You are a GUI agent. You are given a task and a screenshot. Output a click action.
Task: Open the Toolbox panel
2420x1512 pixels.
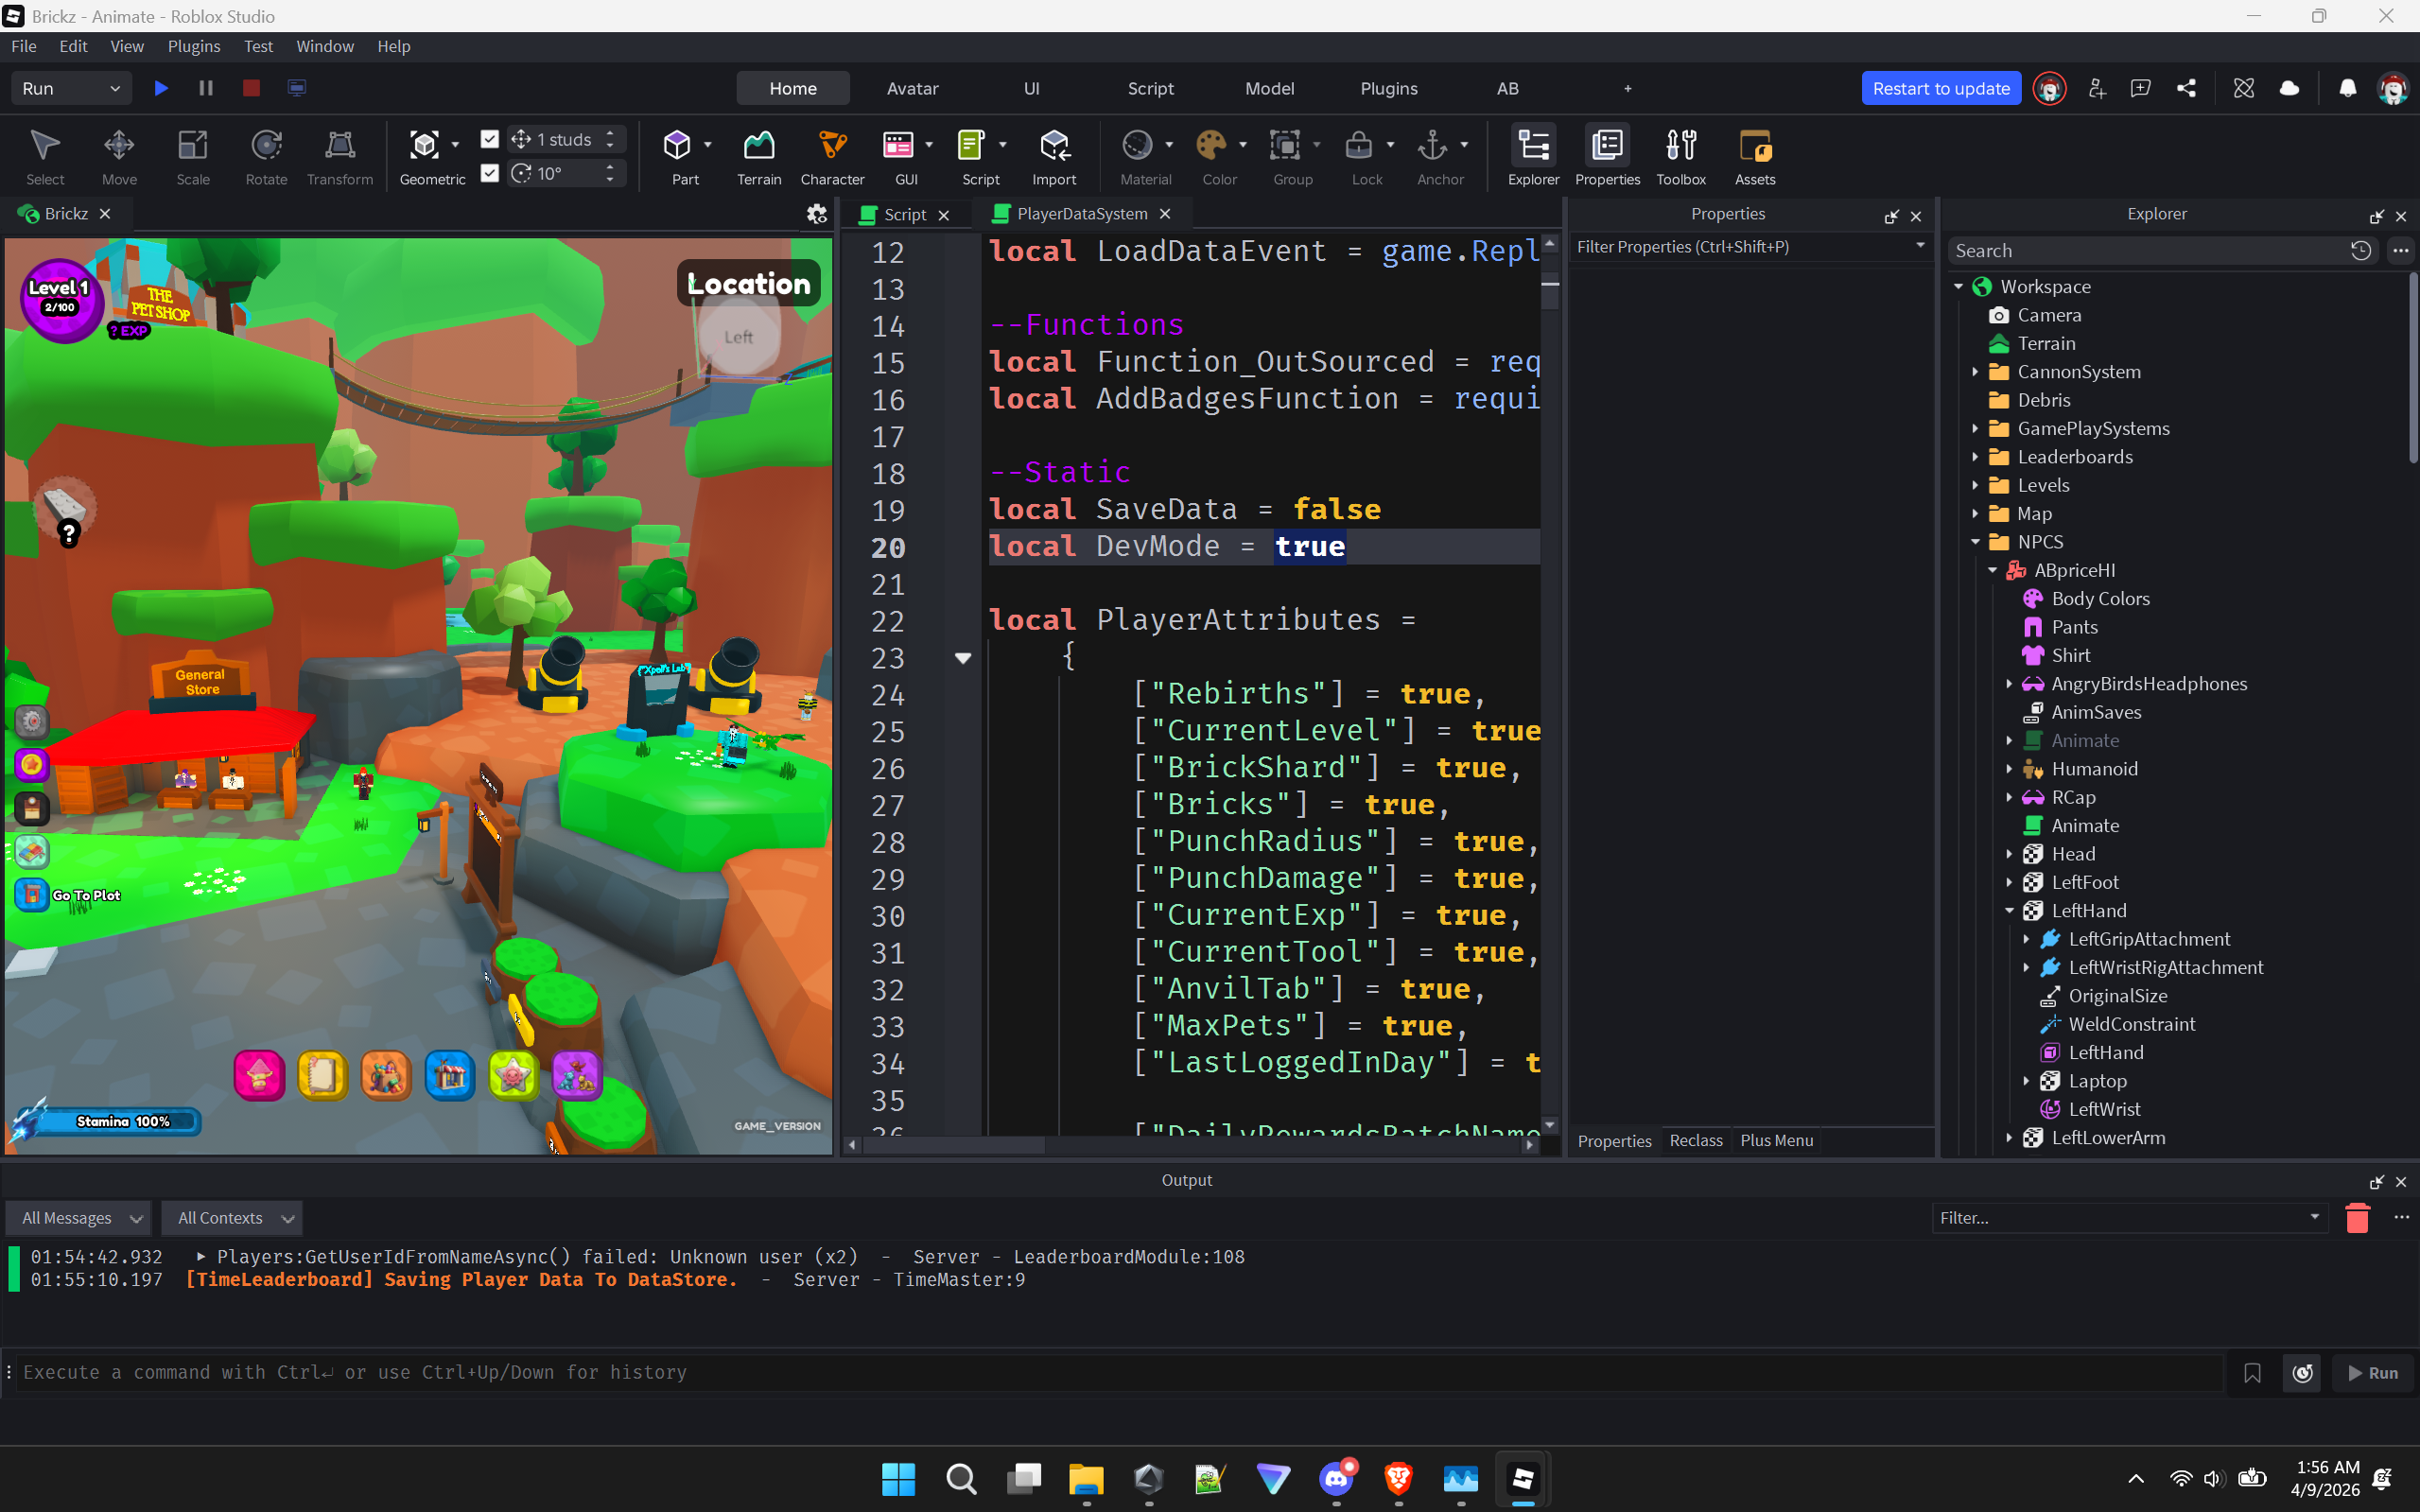1681,157
